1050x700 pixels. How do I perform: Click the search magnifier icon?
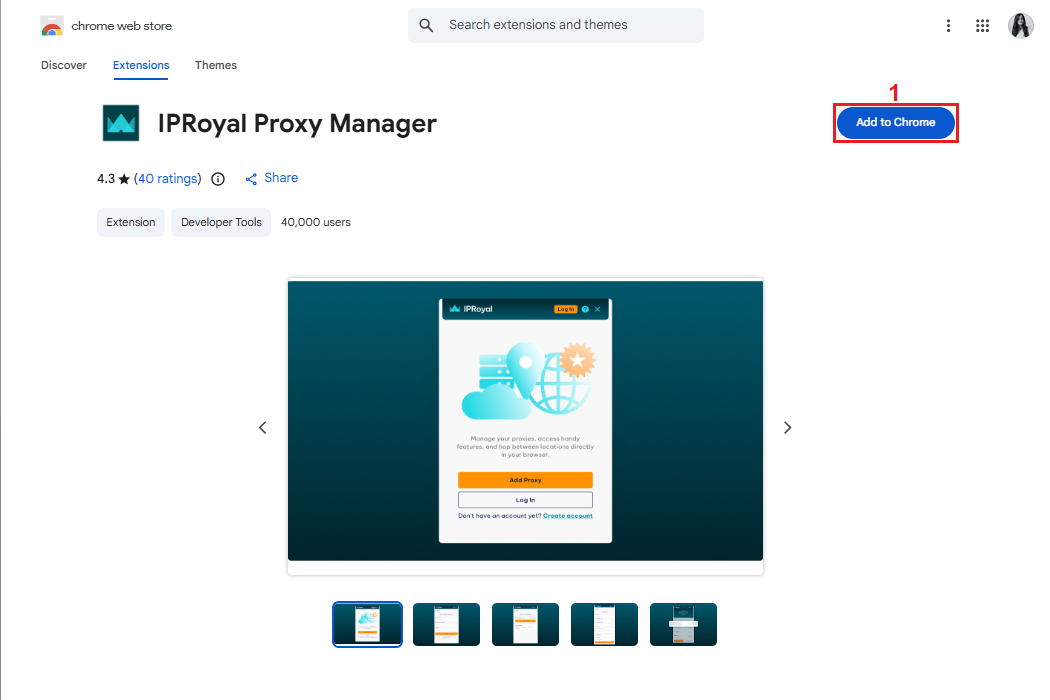click(x=427, y=26)
